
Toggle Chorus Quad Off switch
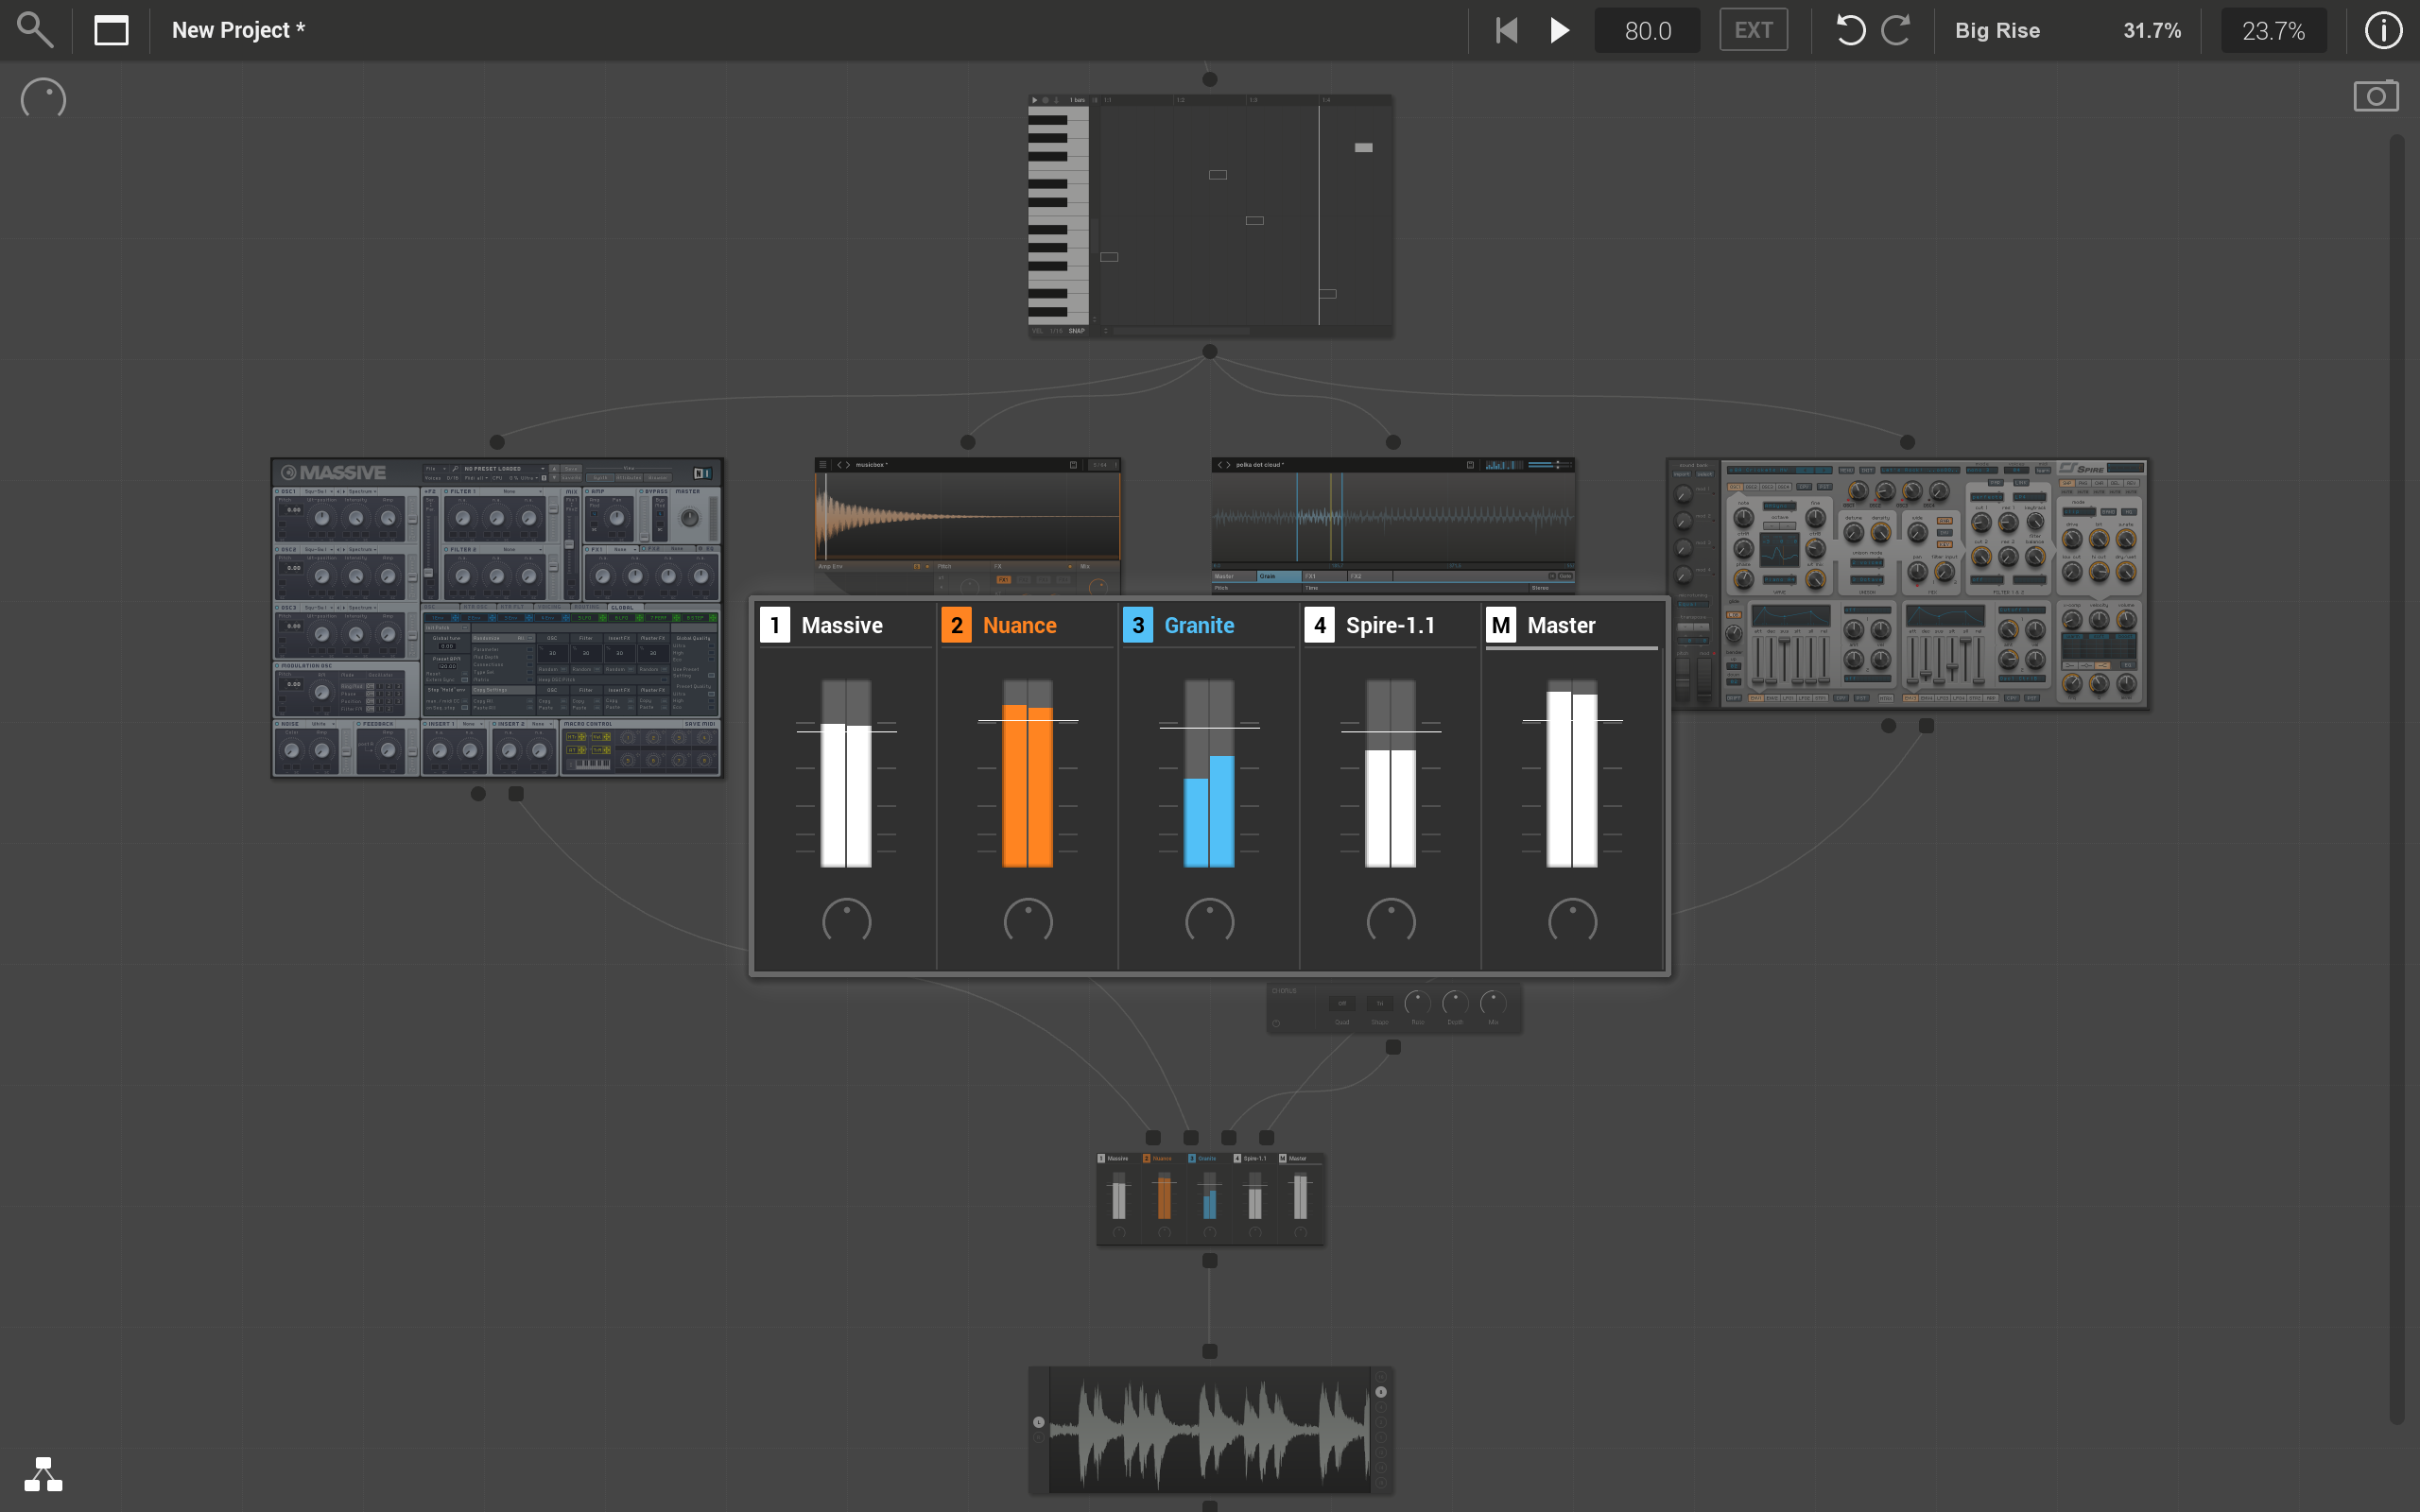click(1342, 1003)
